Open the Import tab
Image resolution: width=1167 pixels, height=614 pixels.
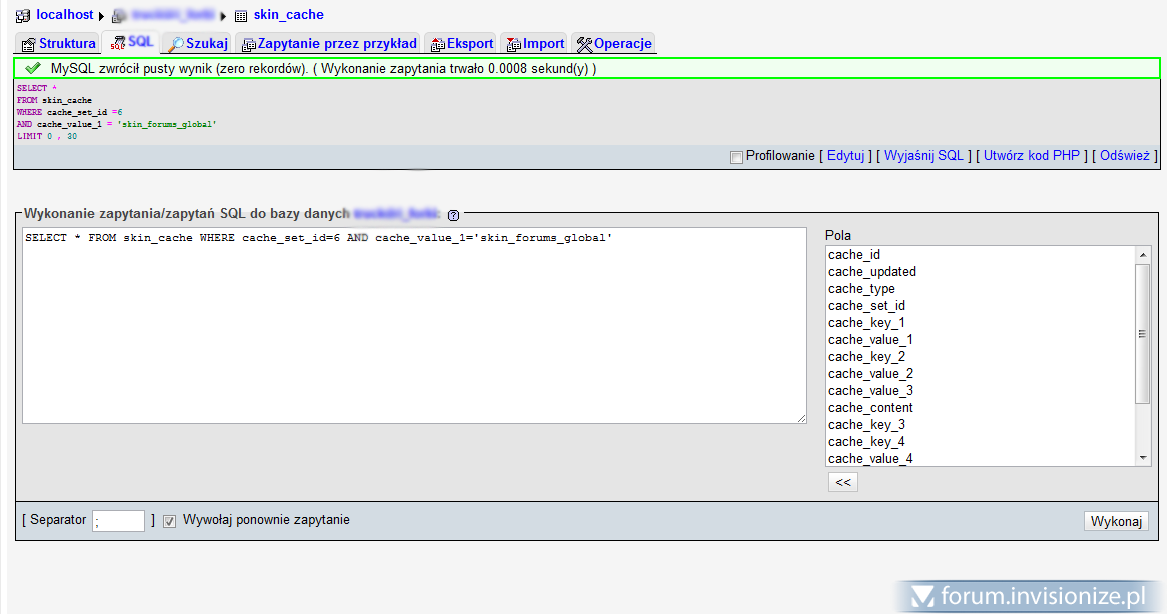535,43
